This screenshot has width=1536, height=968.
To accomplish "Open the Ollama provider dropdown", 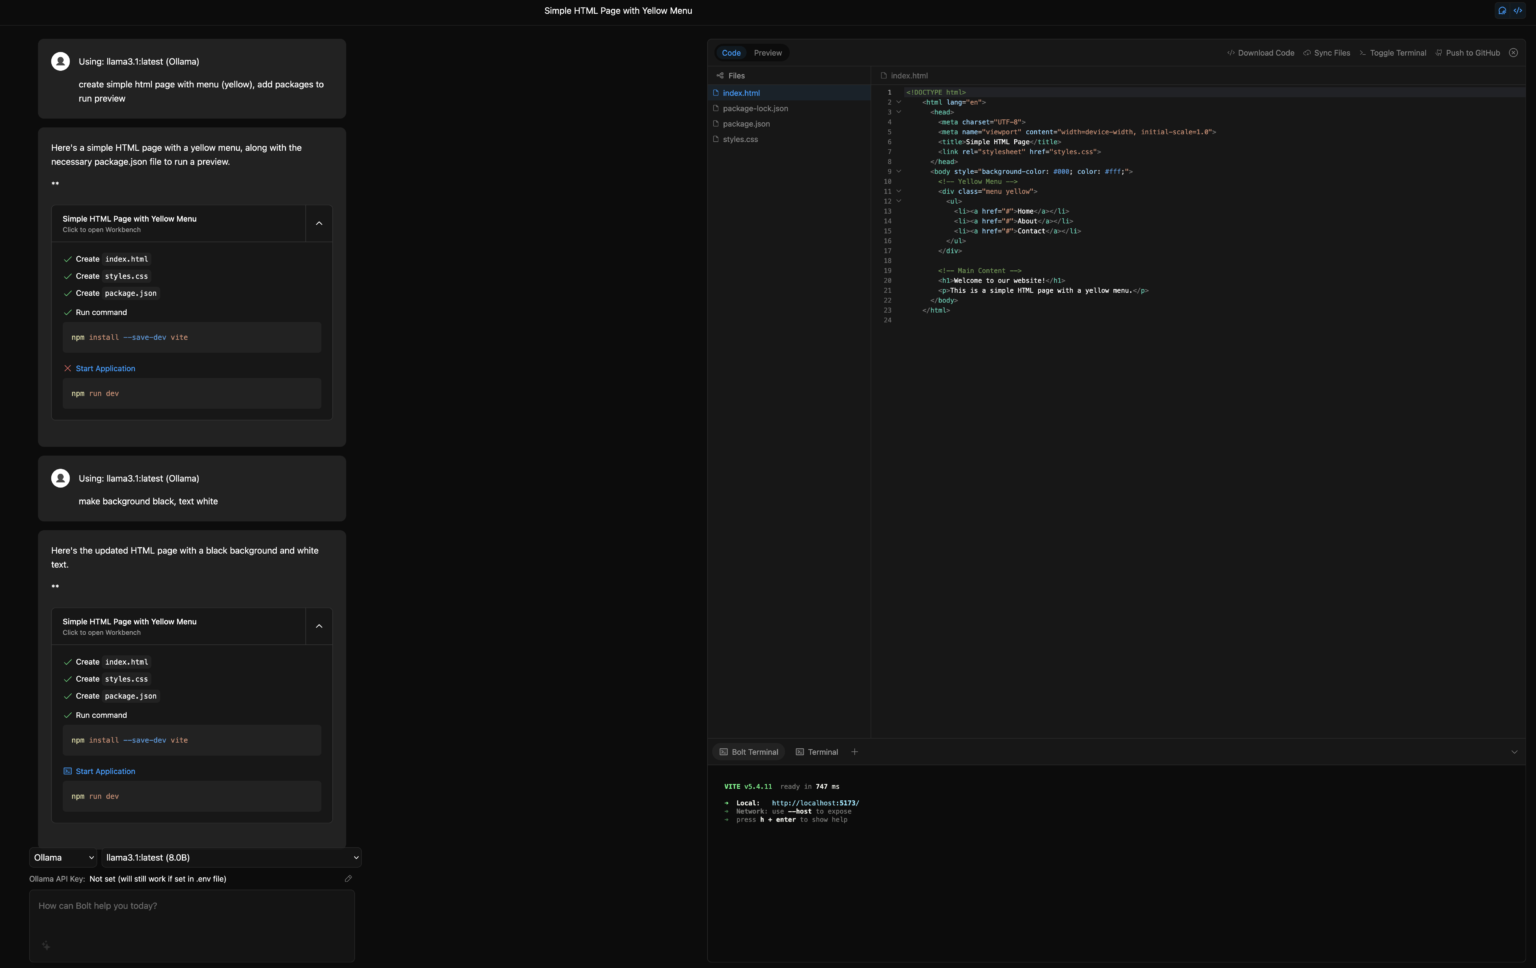I will pos(63,857).
